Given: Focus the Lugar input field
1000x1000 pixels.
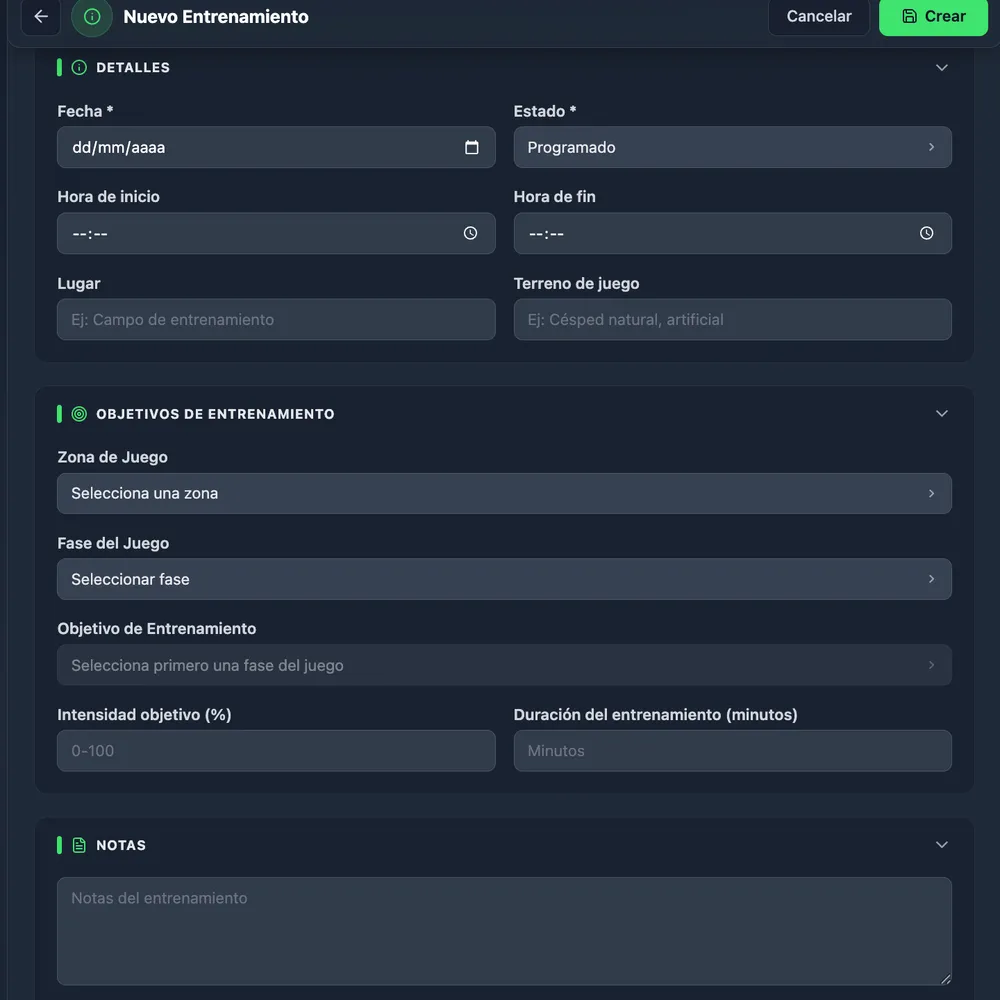Looking at the screenshot, I should pos(276,320).
